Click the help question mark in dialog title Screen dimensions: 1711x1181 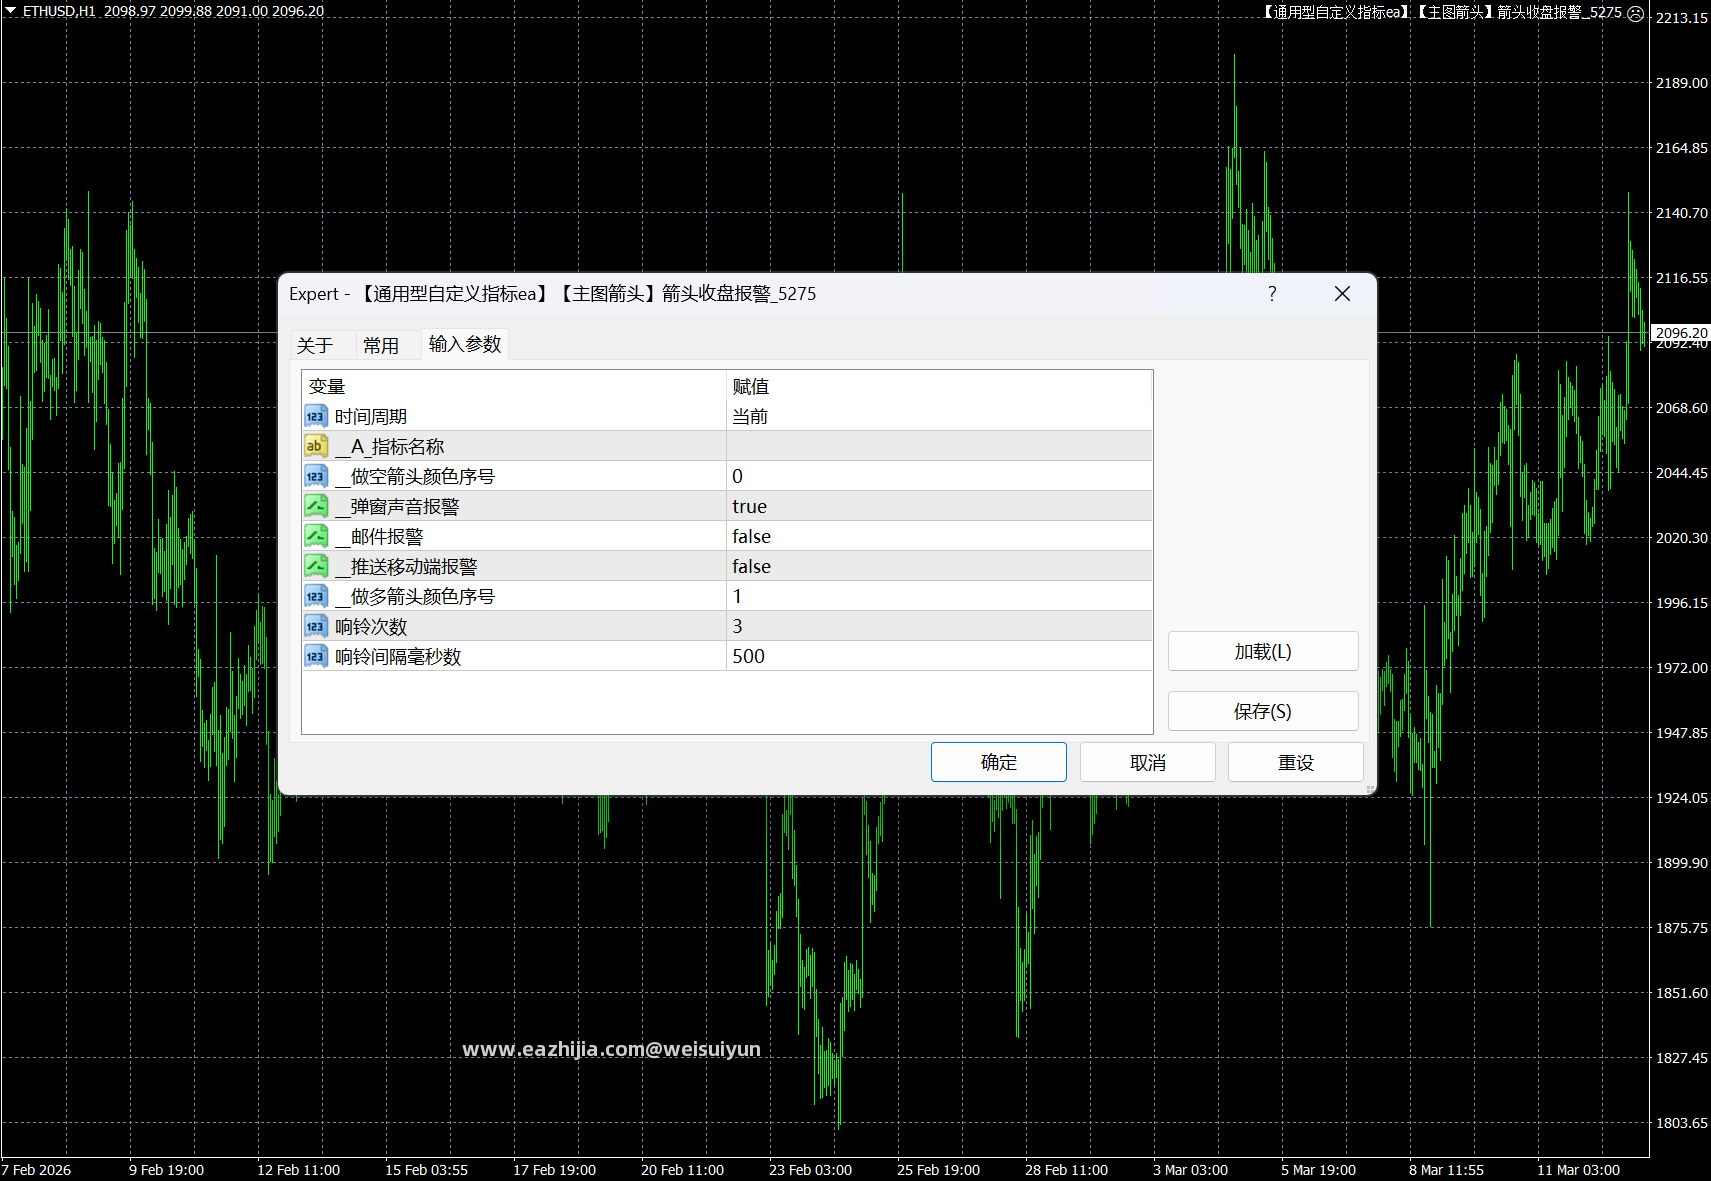1272,293
